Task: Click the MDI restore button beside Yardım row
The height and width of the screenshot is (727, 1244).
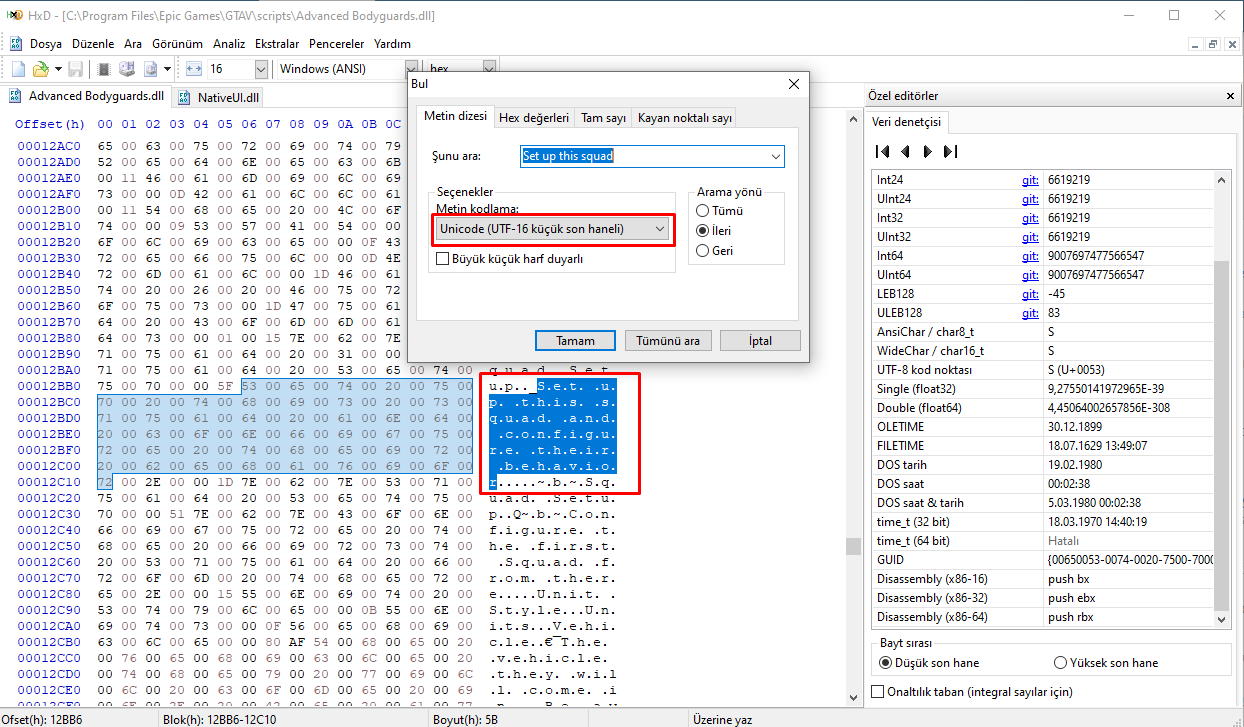Action: [x=1212, y=44]
